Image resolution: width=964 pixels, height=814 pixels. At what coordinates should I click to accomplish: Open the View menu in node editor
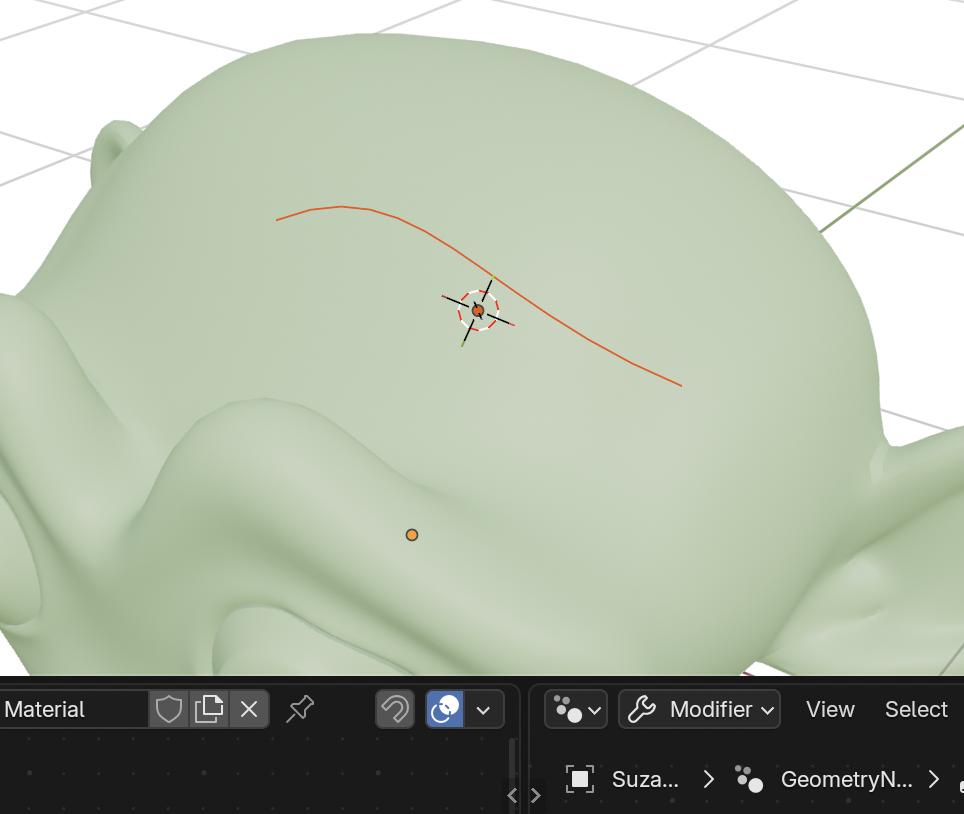pos(830,709)
